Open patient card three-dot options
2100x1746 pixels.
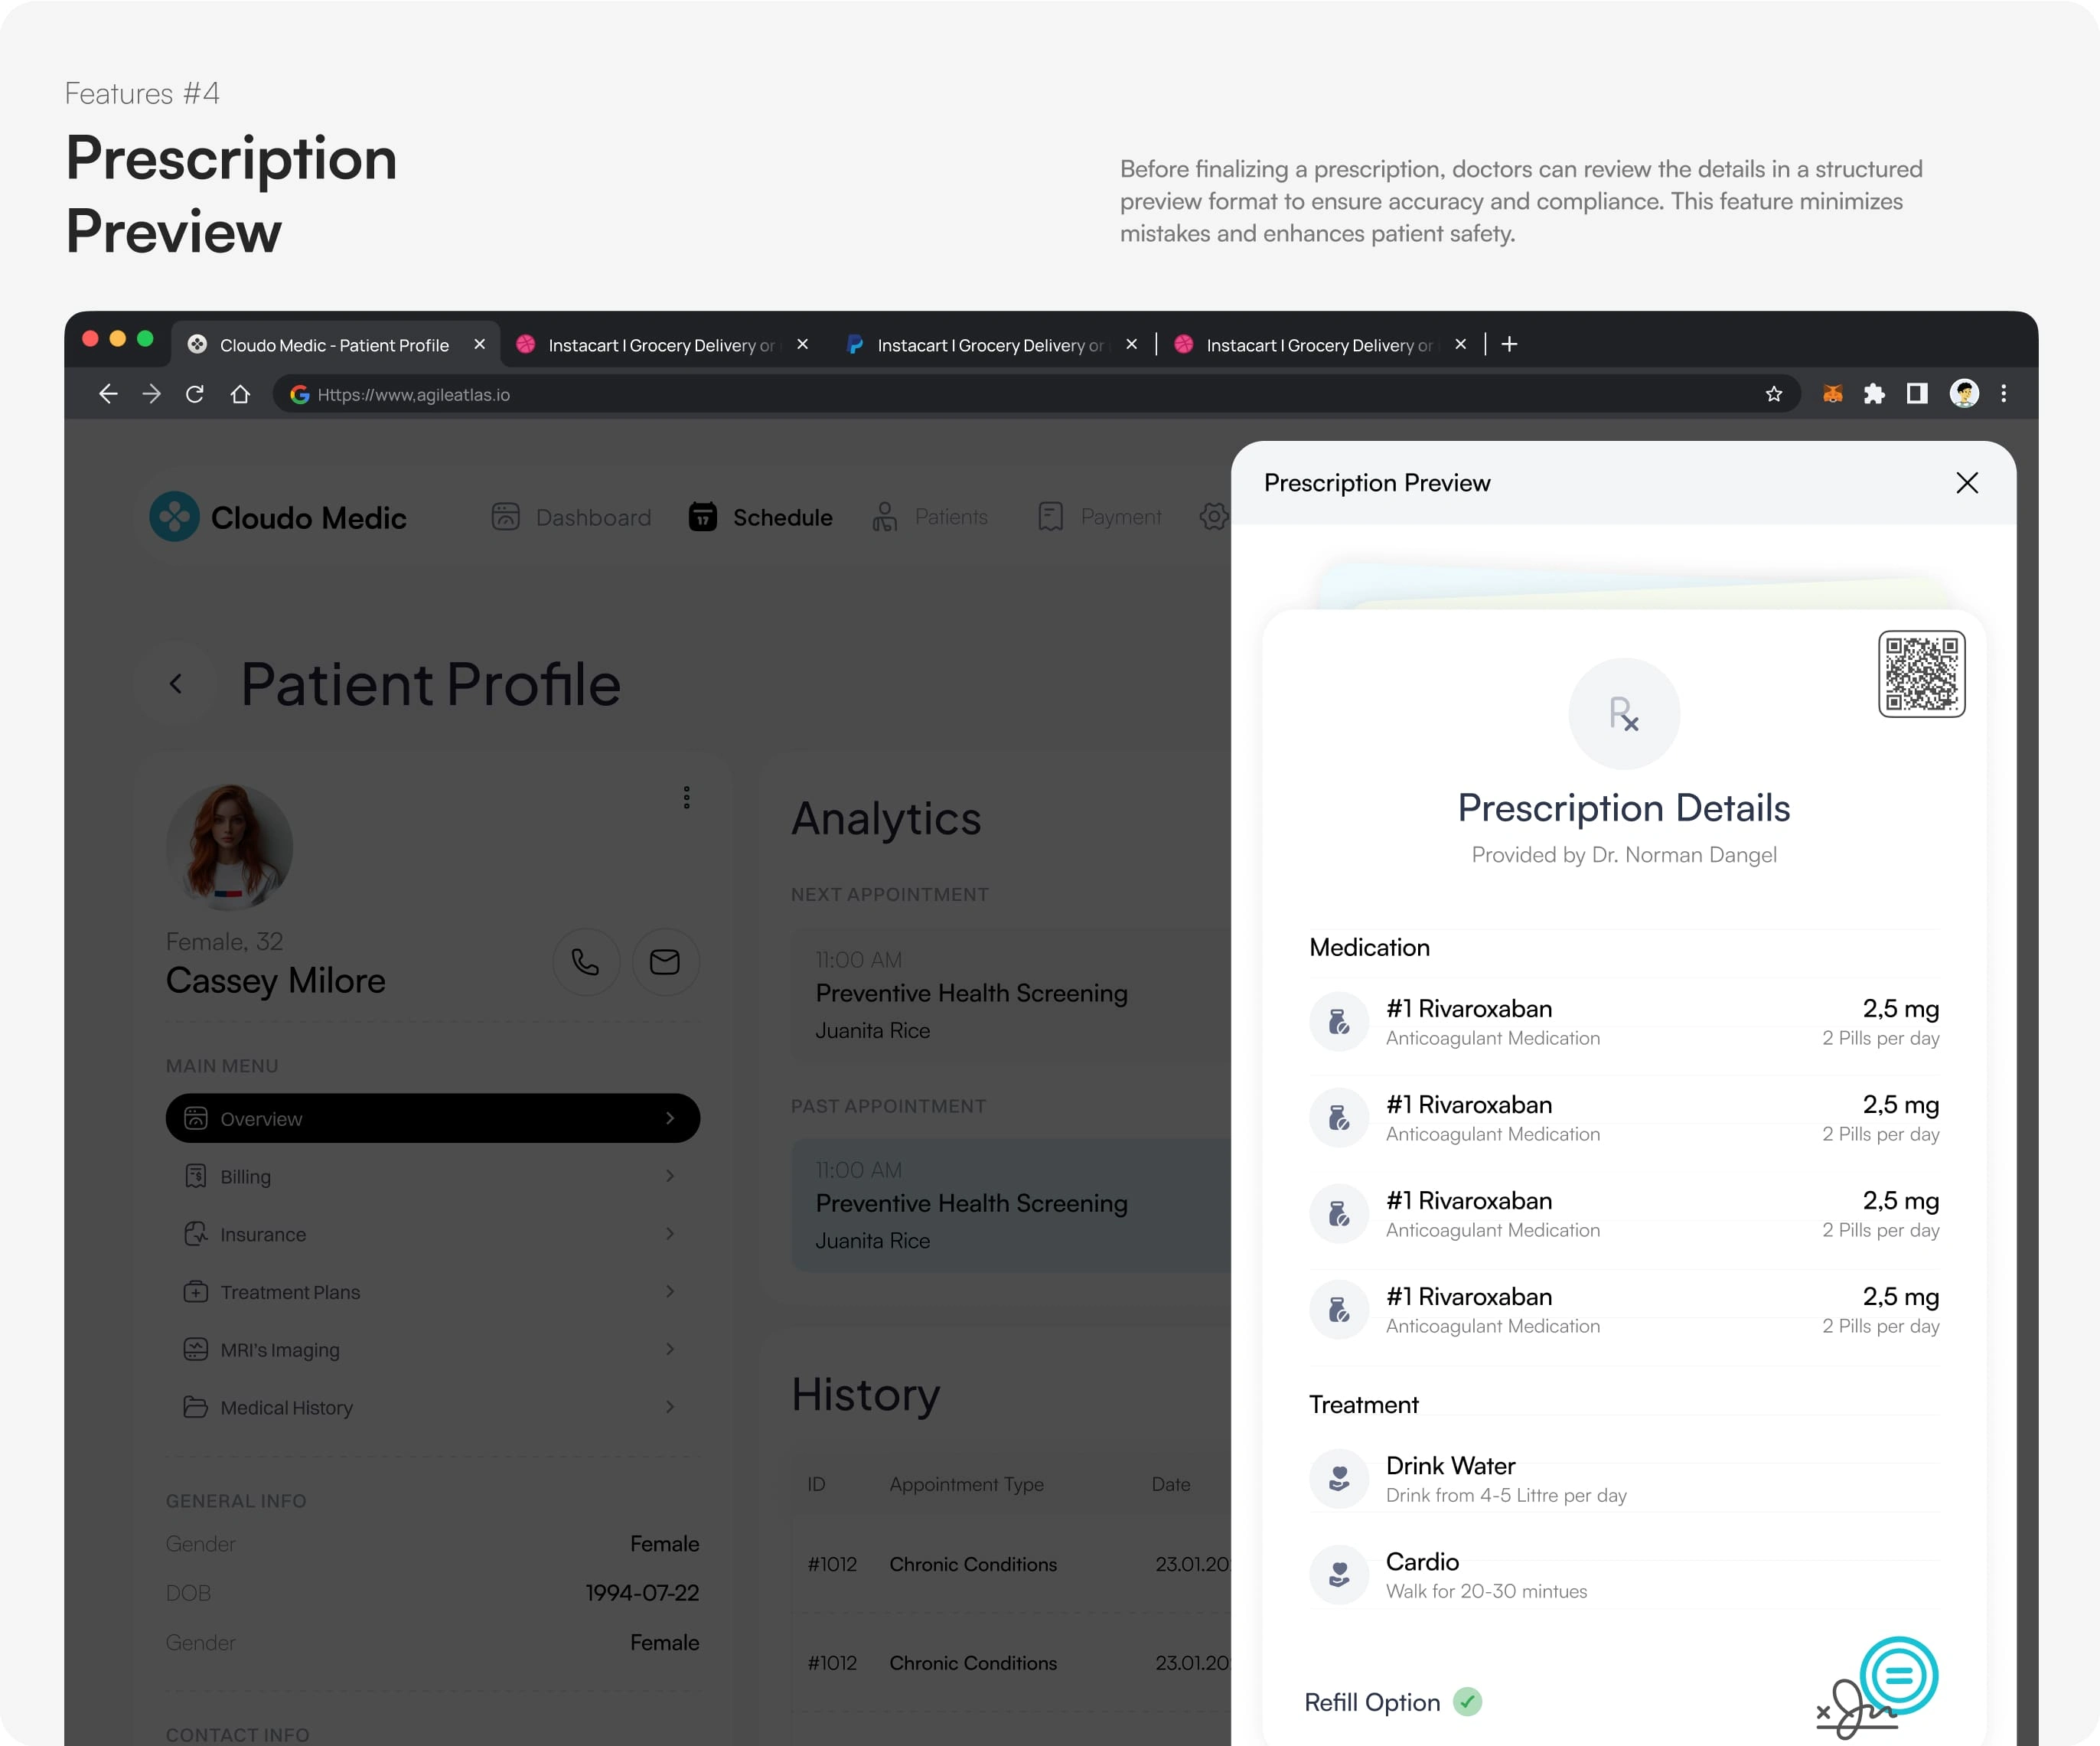(x=686, y=797)
